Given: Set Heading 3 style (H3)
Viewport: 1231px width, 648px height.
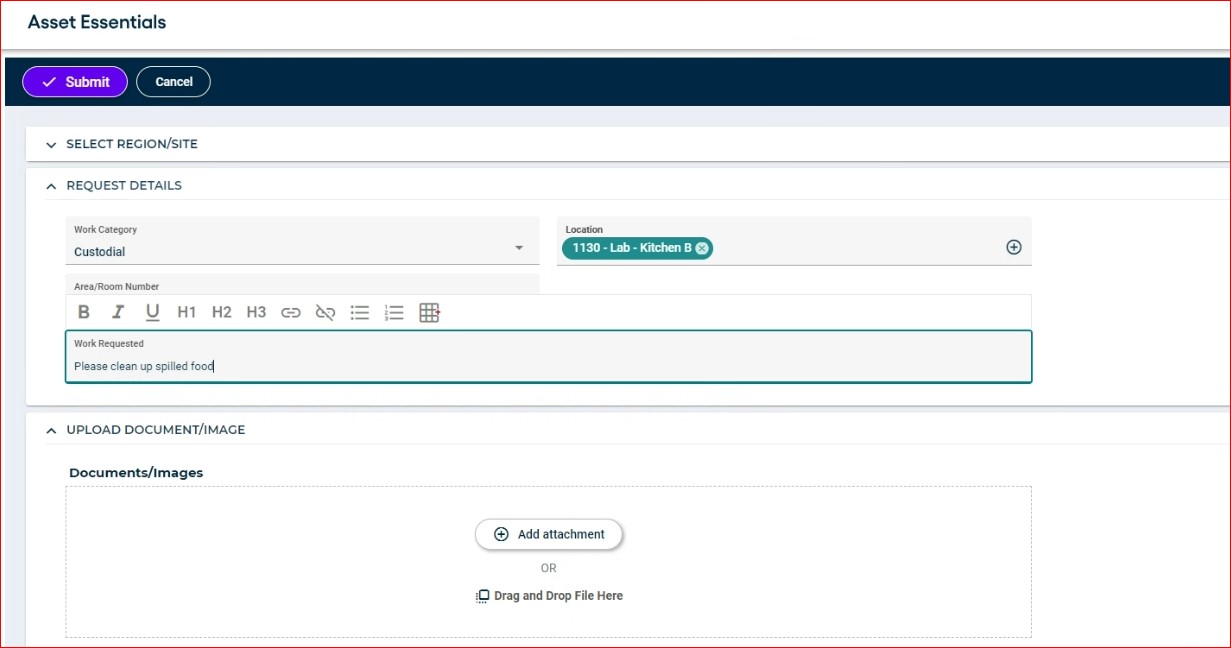Looking at the screenshot, I should coord(256,312).
